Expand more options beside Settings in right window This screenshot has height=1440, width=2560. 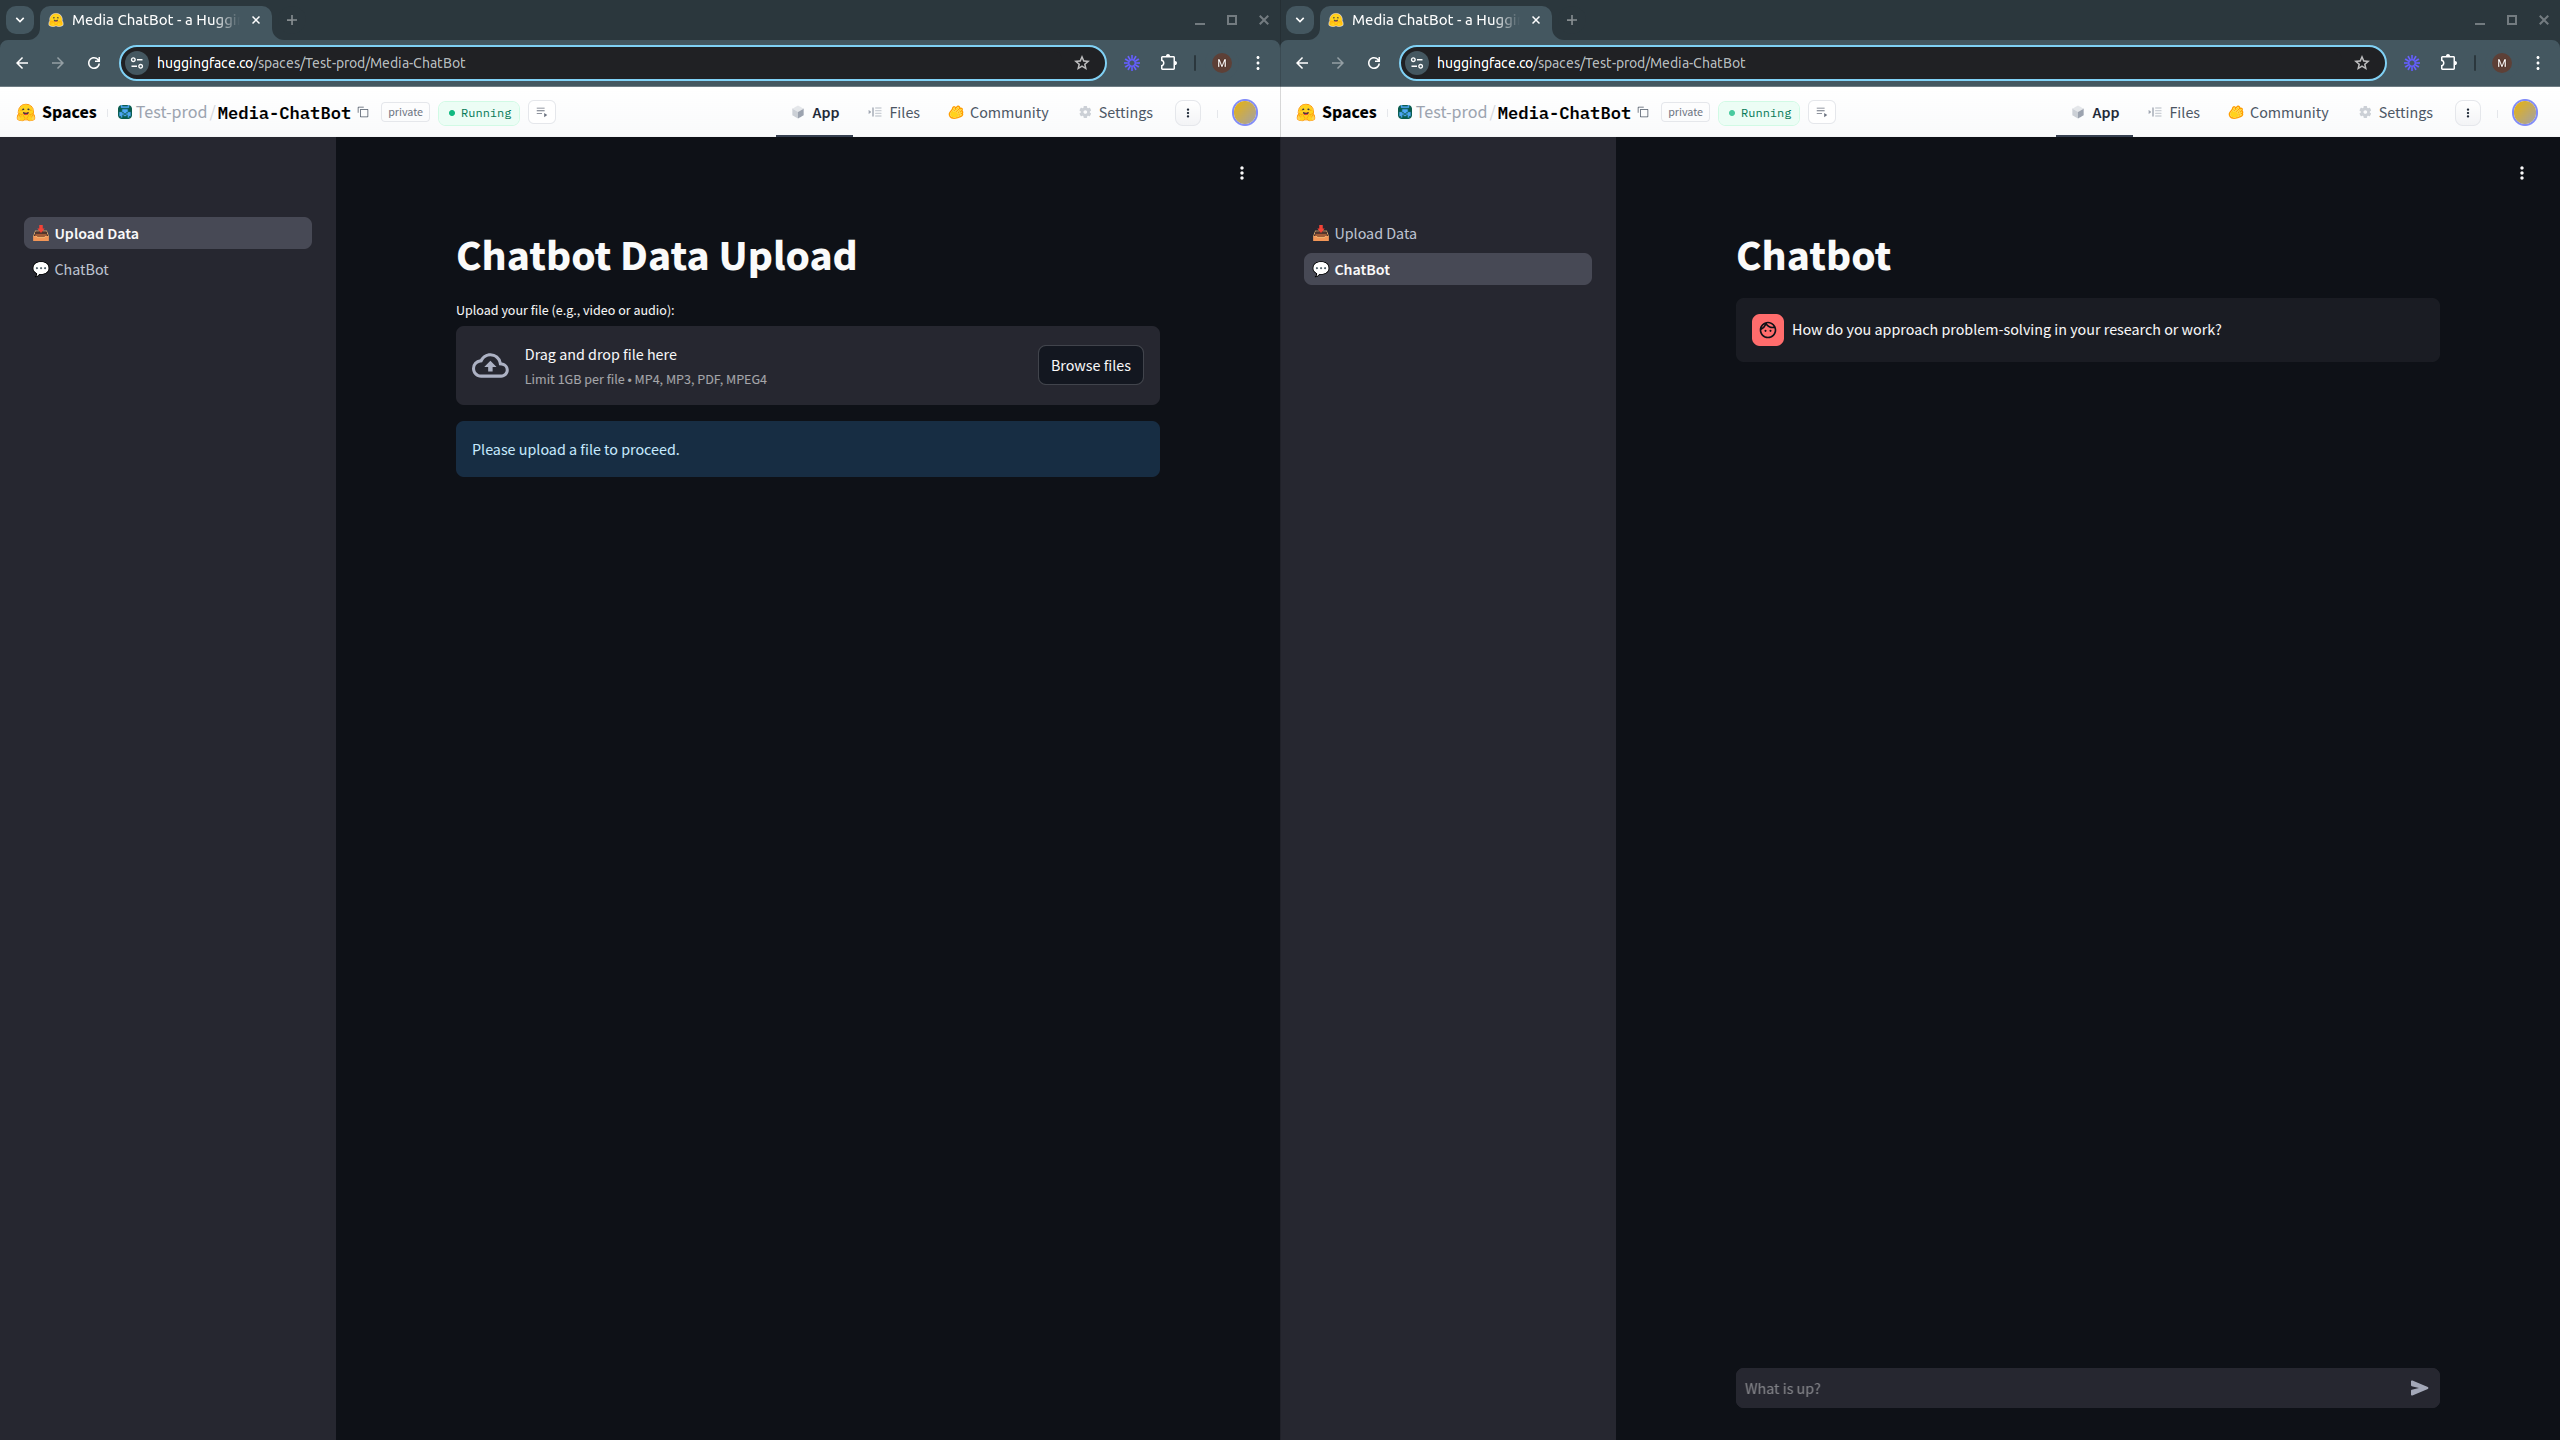[2467, 112]
